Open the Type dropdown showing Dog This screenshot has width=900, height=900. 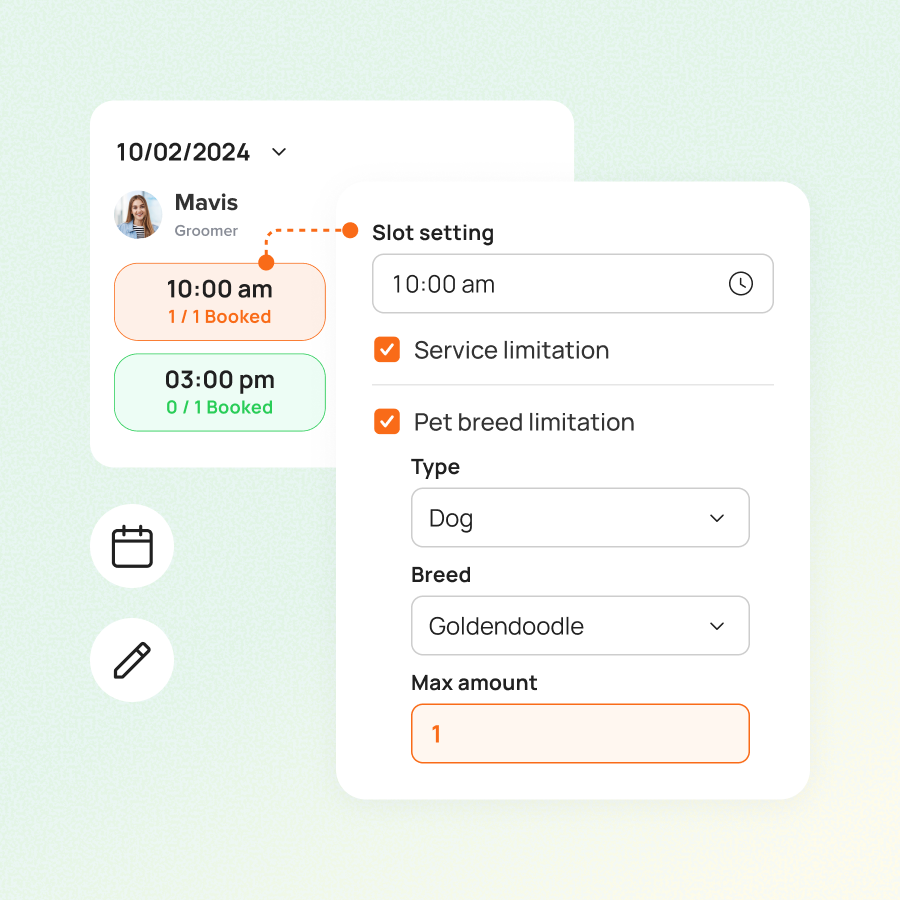(580, 518)
